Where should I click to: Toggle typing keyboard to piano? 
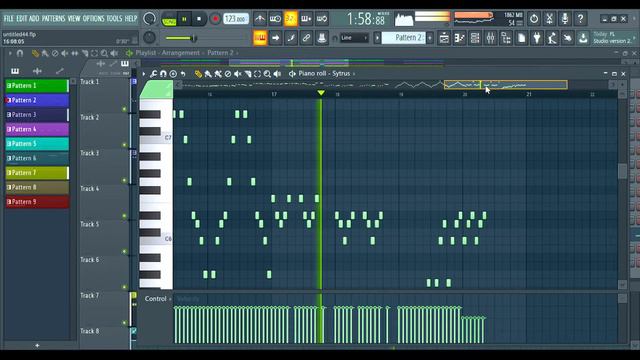tap(260, 38)
